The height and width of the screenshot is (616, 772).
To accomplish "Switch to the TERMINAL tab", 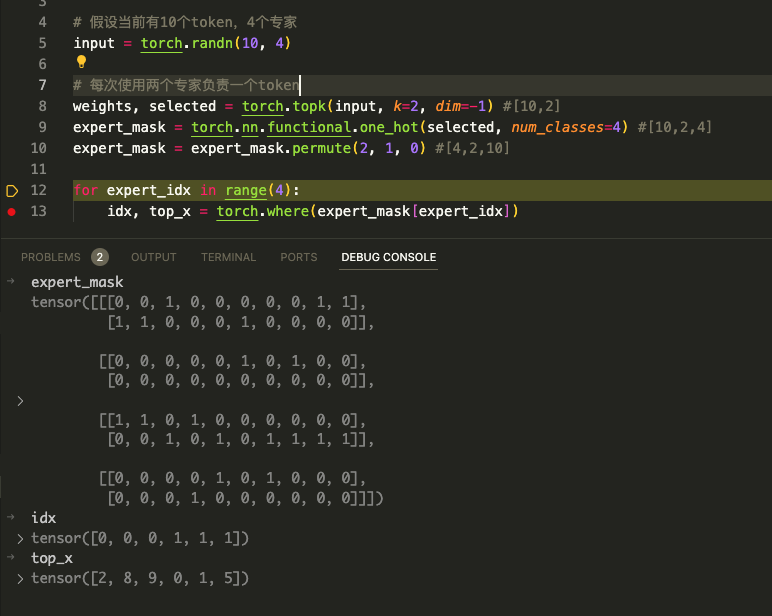I will click(228, 257).
